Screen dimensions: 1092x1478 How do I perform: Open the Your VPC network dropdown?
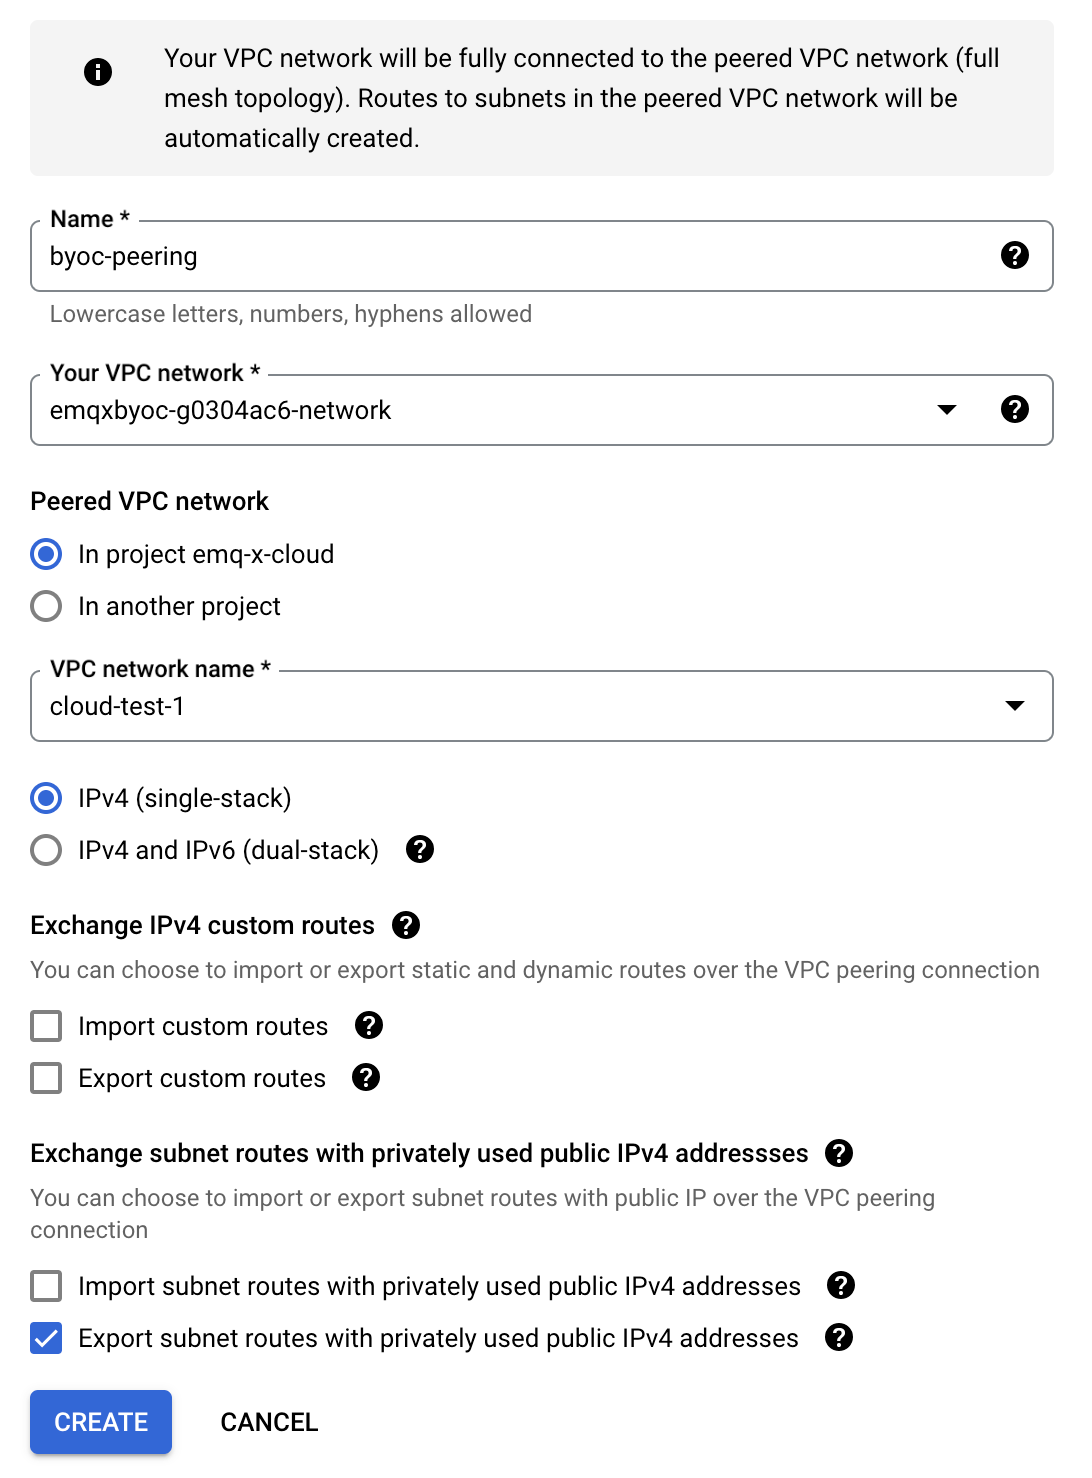(946, 409)
